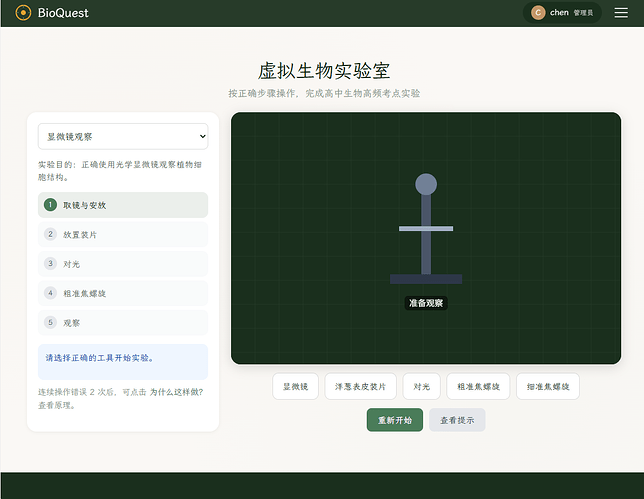Viewport: 644px width, 499px height.
Task: Choose the 粗准焦螺旋 tool button
Action: coord(478,386)
